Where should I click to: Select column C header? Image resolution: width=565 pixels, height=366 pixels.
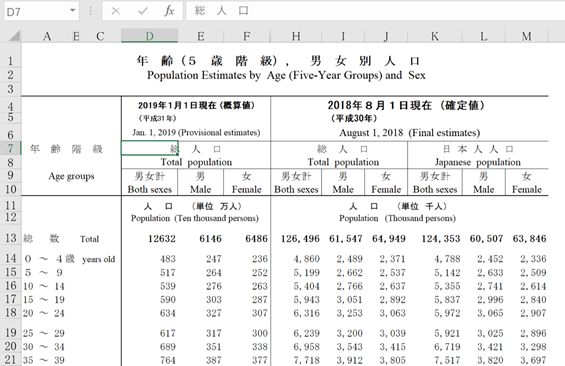click(x=100, y=36)
